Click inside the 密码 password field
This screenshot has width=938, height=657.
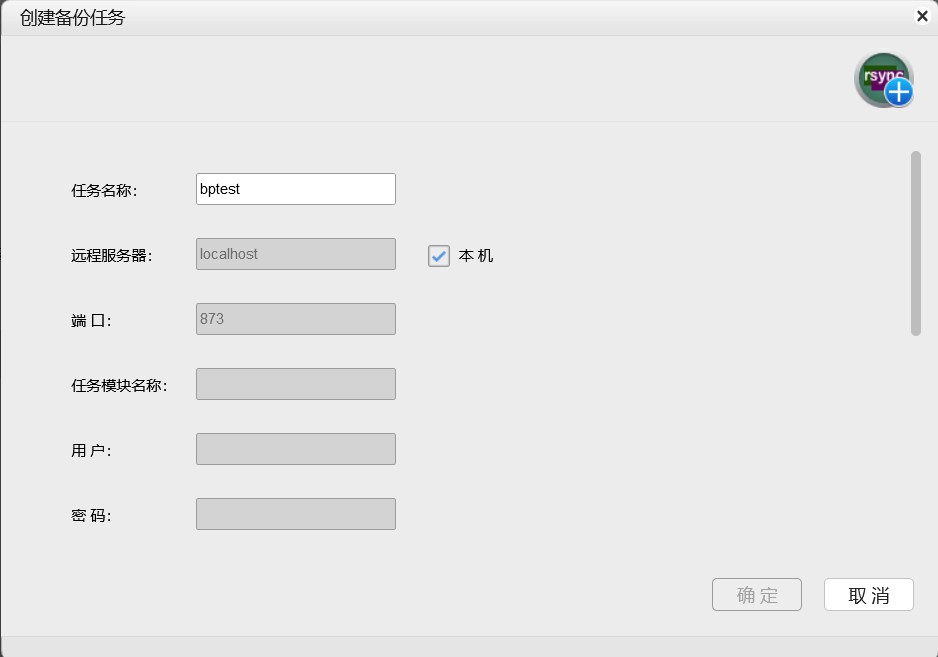tap(295, 513)
